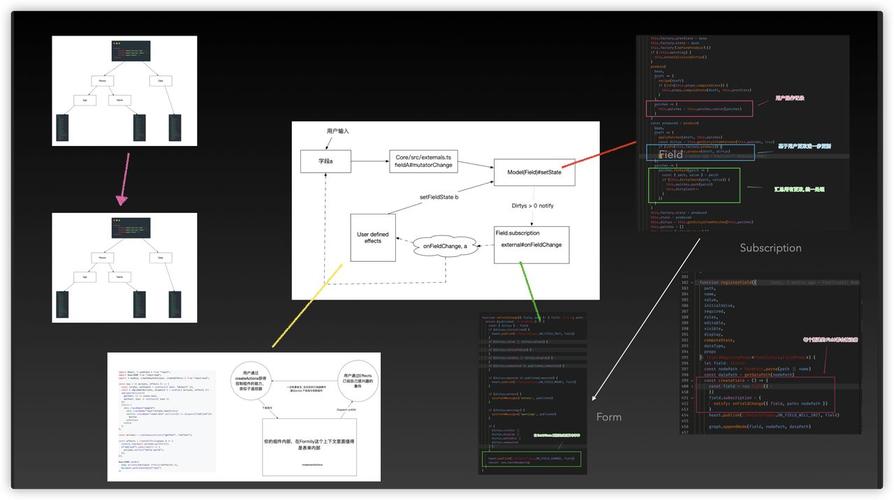Select the effects circle in bottom diagram
Viewport: 894px width, 500px height.
(x=357, y=380)
